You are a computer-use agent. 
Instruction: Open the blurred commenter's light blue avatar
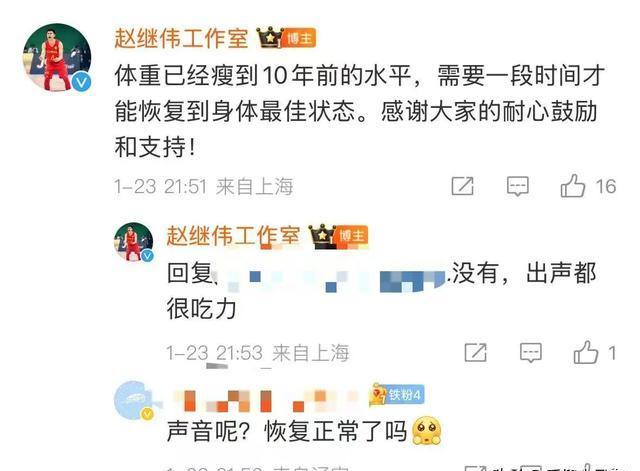tap(135, 400)
